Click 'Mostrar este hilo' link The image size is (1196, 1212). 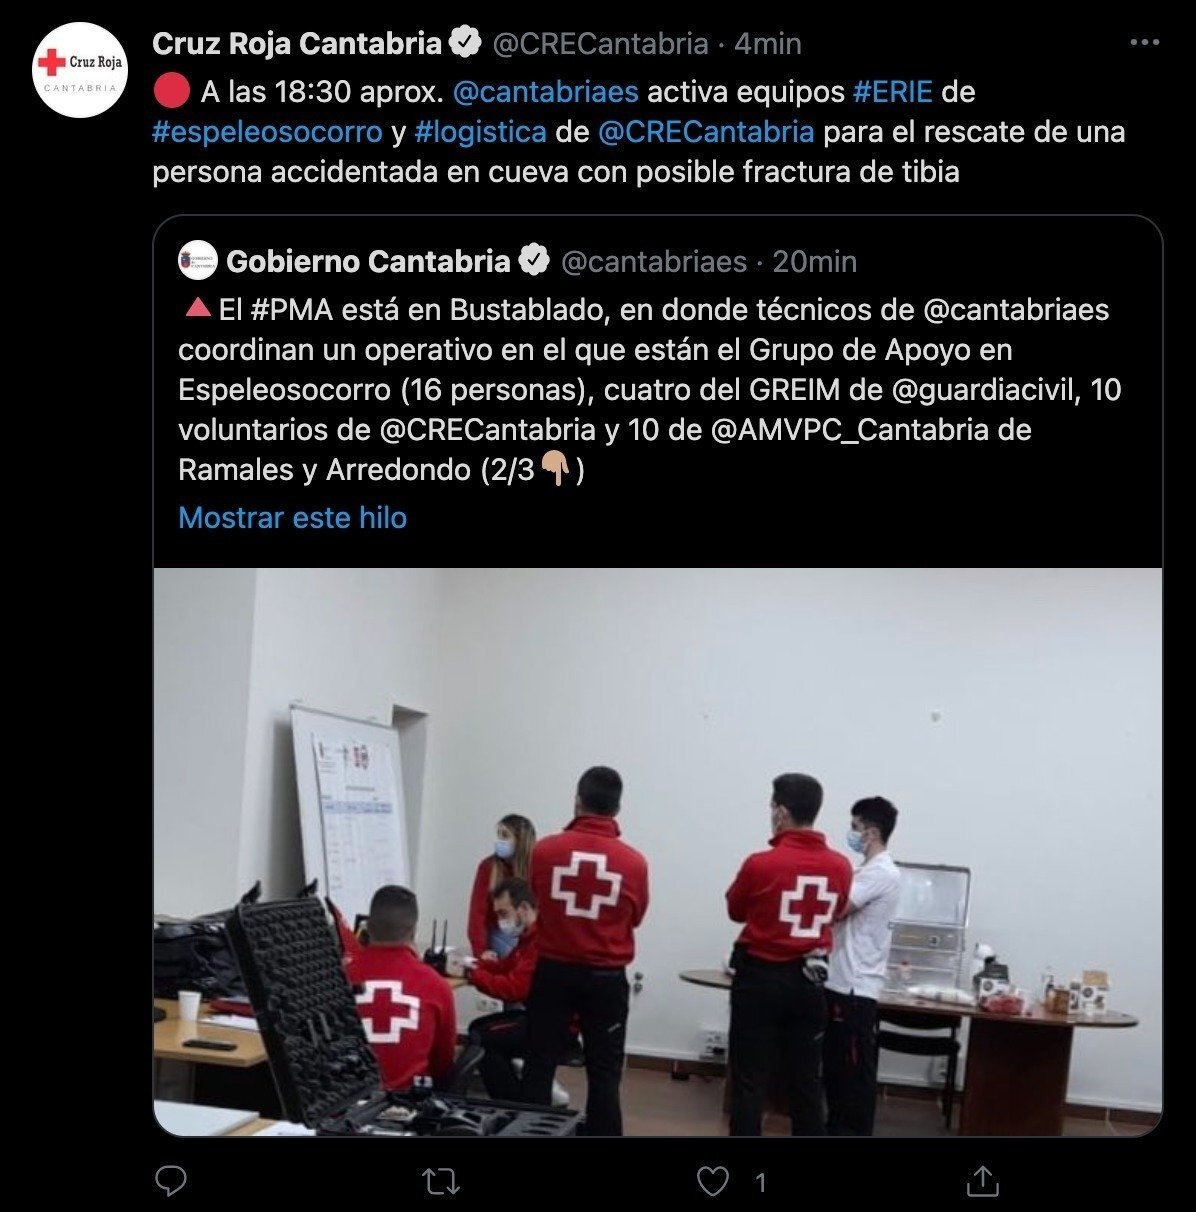tap(293, 518)
